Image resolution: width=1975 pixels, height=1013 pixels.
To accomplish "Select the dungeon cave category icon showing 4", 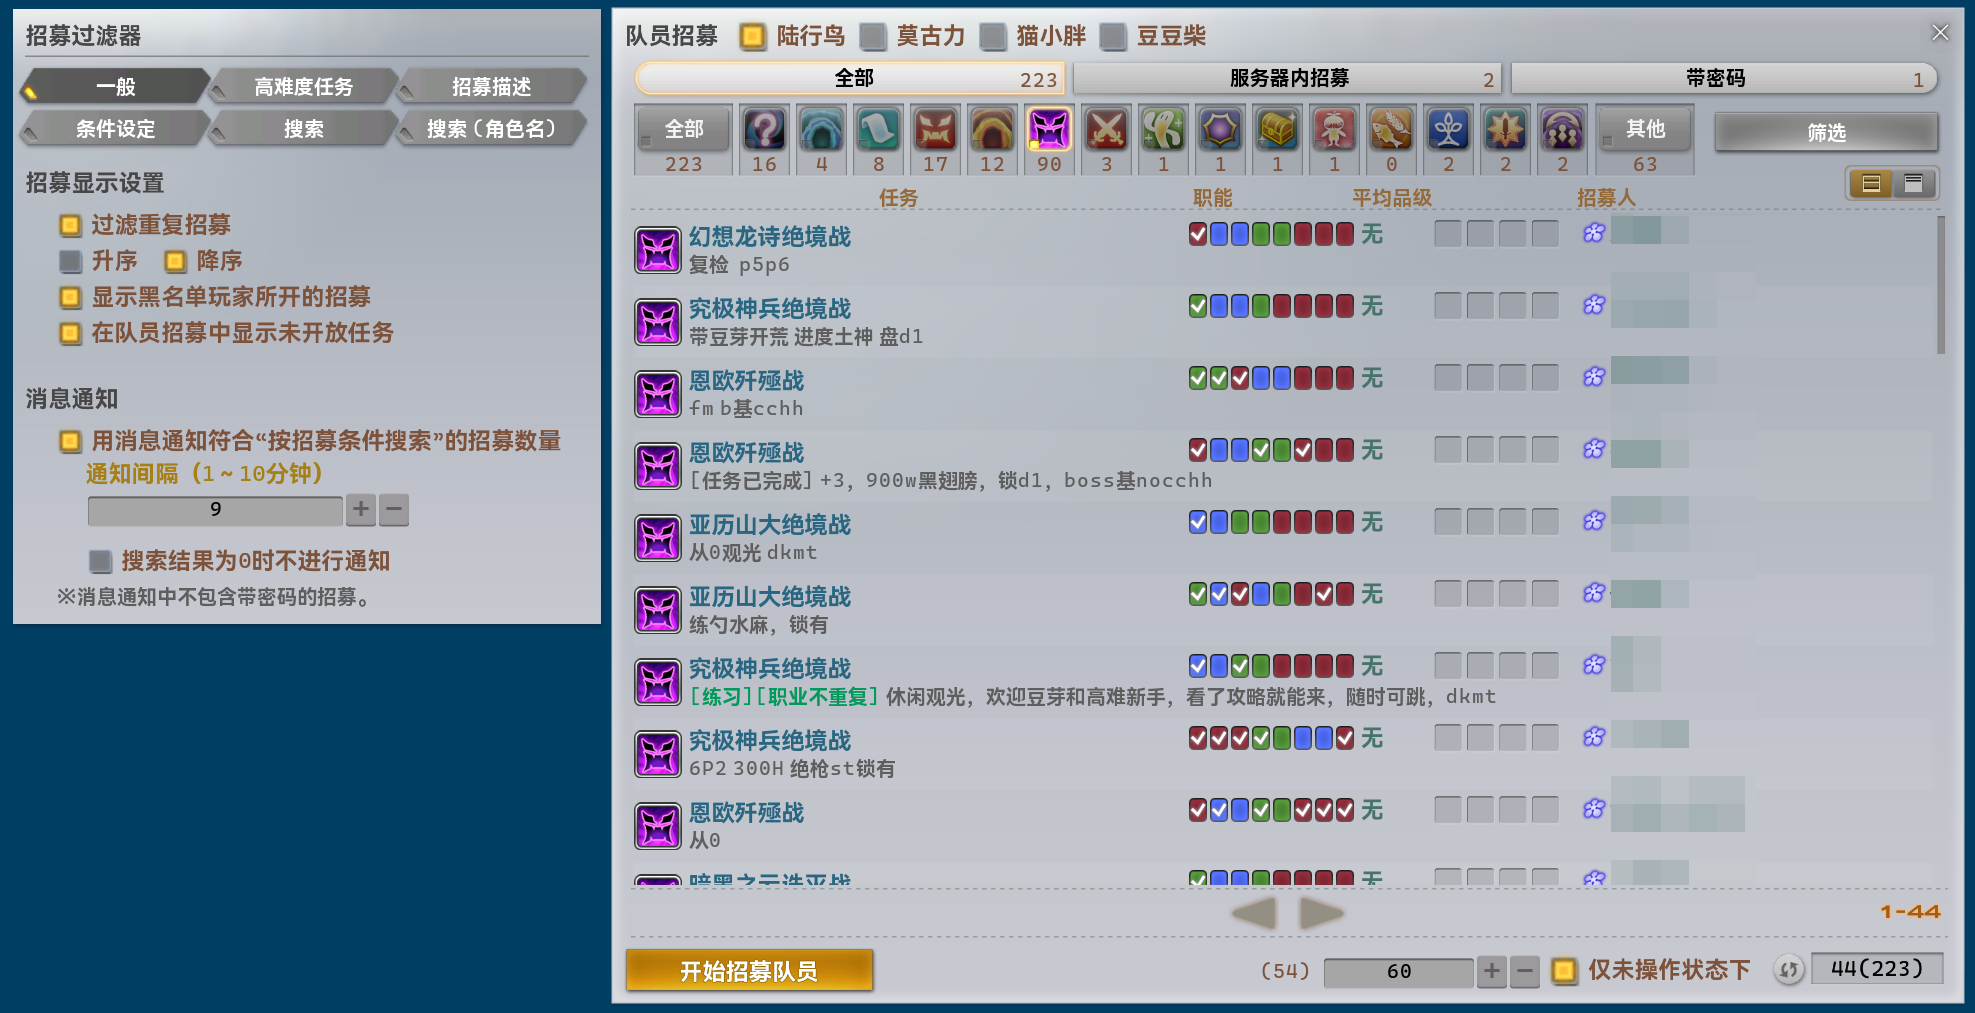I will [x=821, y=130].
